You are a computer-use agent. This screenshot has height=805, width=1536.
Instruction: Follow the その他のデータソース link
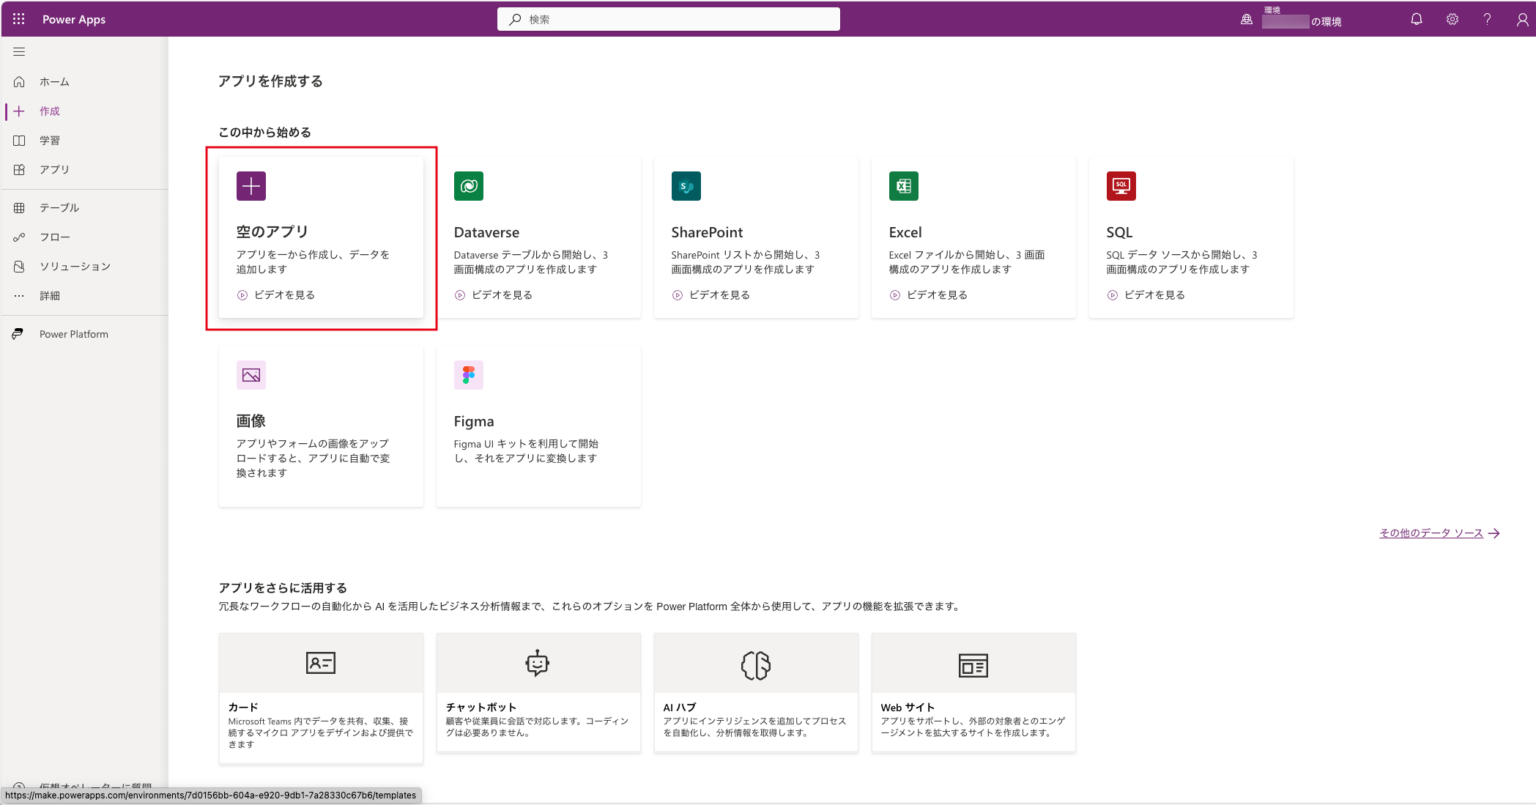pos(1432,532)
